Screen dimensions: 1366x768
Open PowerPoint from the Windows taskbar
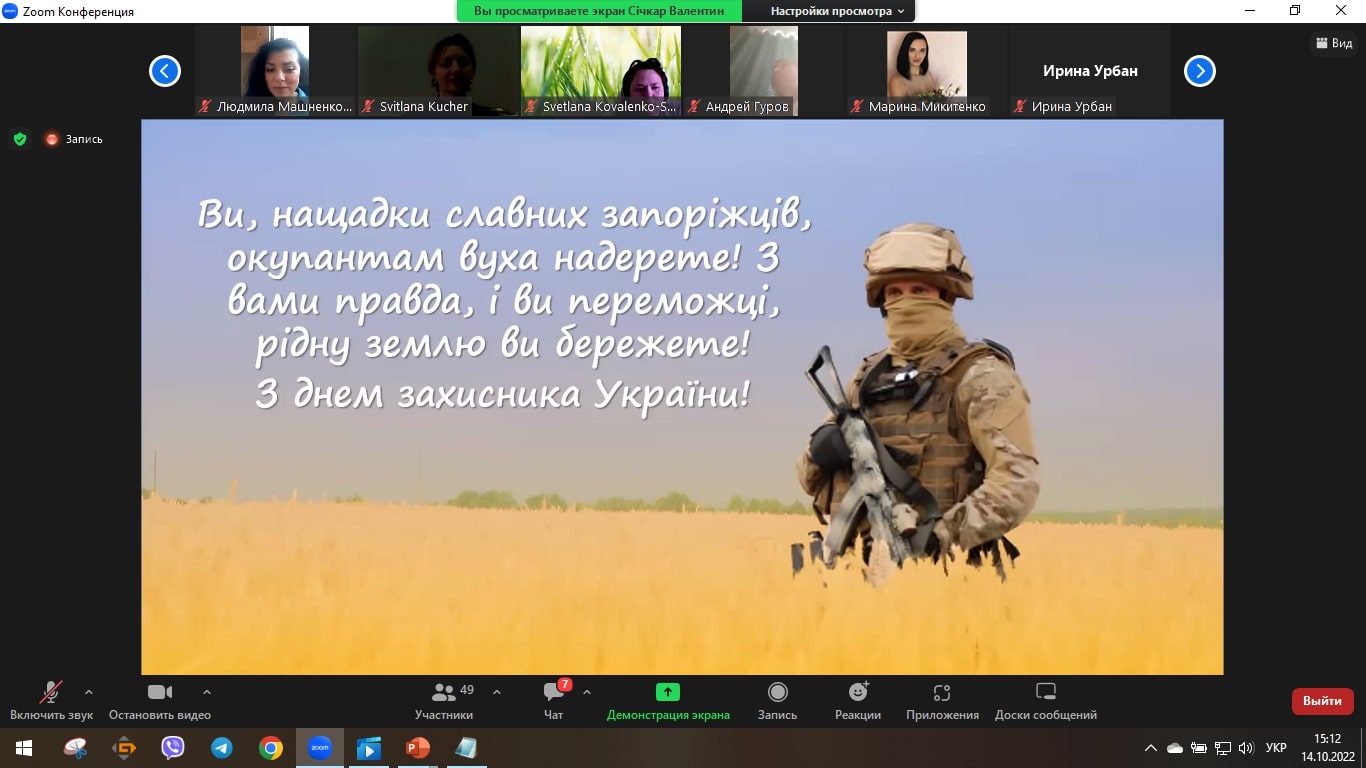coord(417,747)
